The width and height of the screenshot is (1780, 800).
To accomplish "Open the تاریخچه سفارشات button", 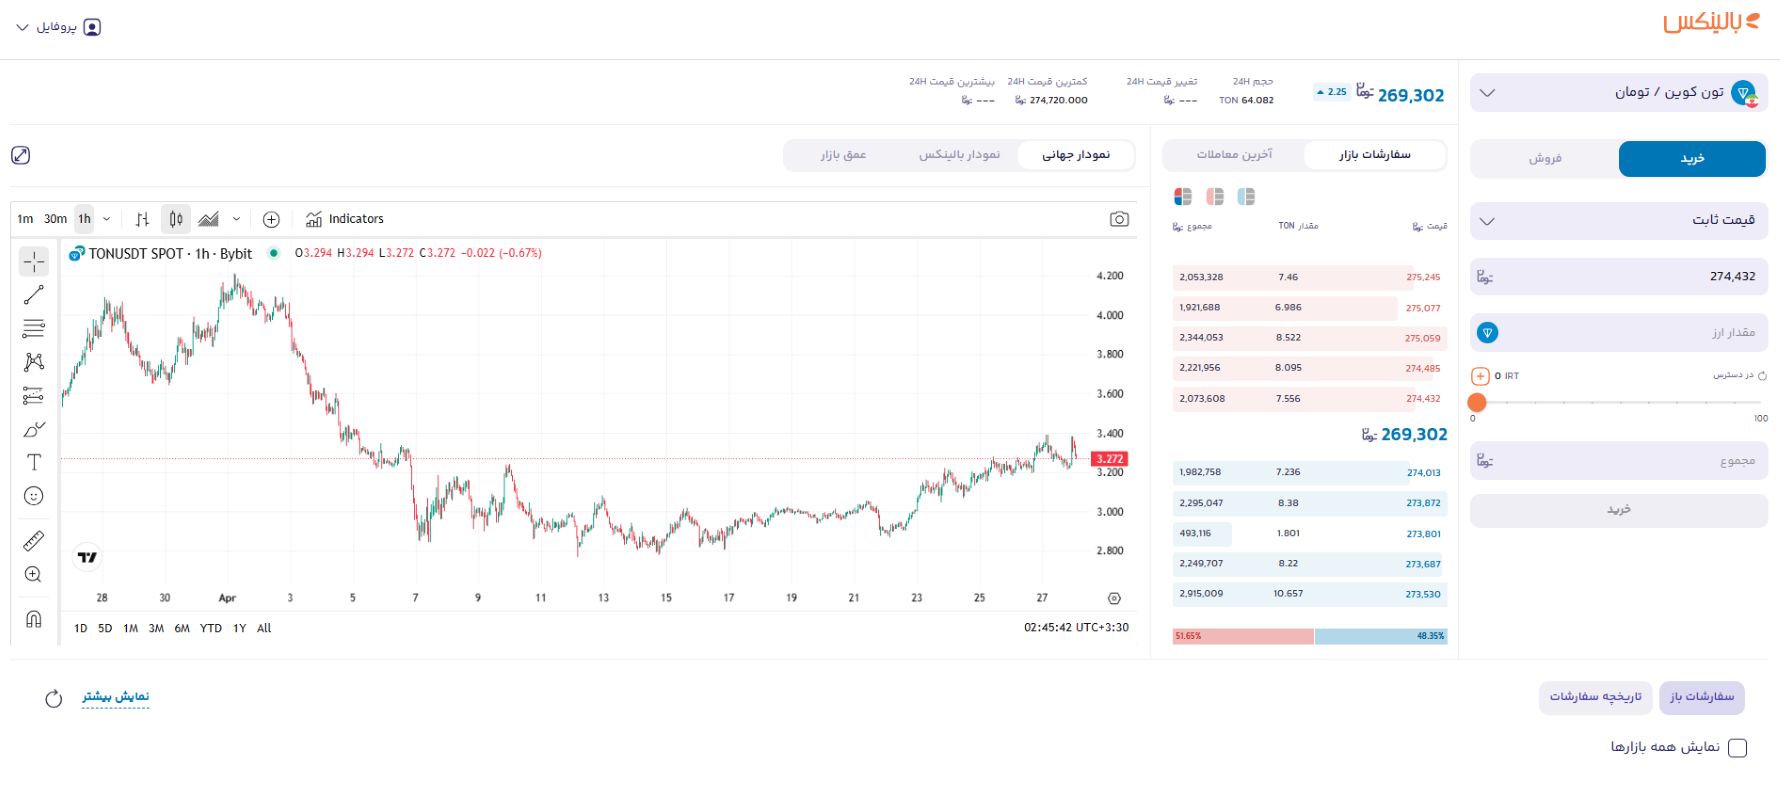I will (1595, 697).
